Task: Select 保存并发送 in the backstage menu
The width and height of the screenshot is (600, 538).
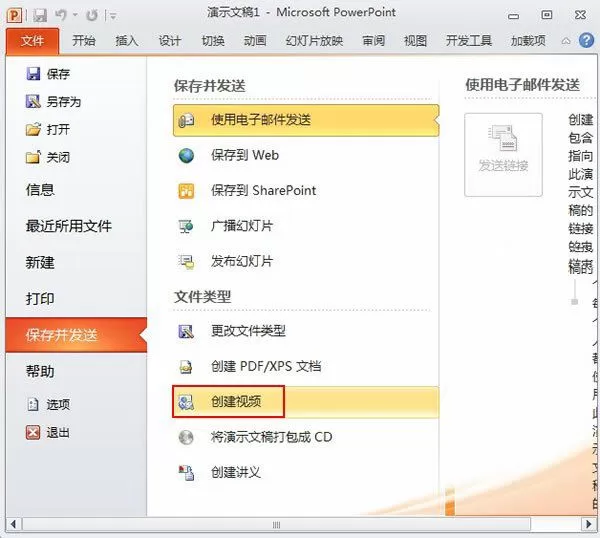Action: [76, 335]
